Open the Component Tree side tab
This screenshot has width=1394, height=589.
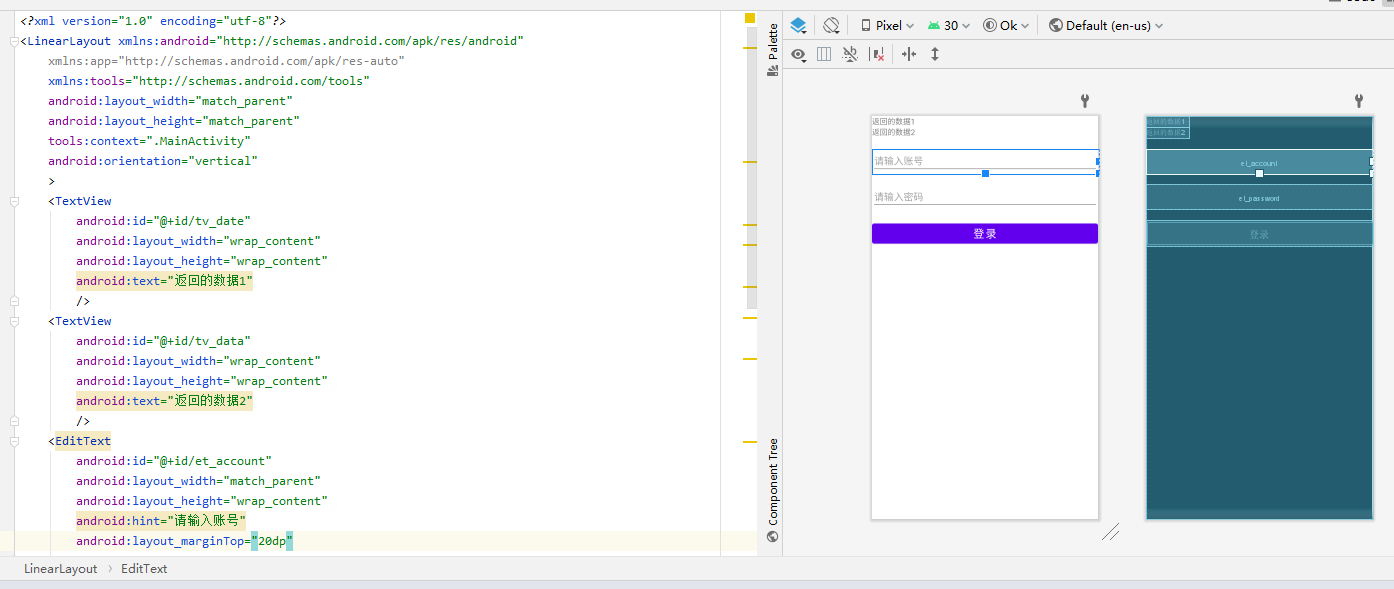[x=772, y=490]
